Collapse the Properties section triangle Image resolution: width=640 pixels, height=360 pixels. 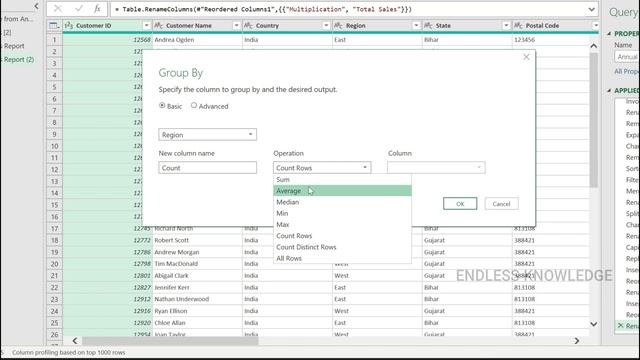[609, 33]
